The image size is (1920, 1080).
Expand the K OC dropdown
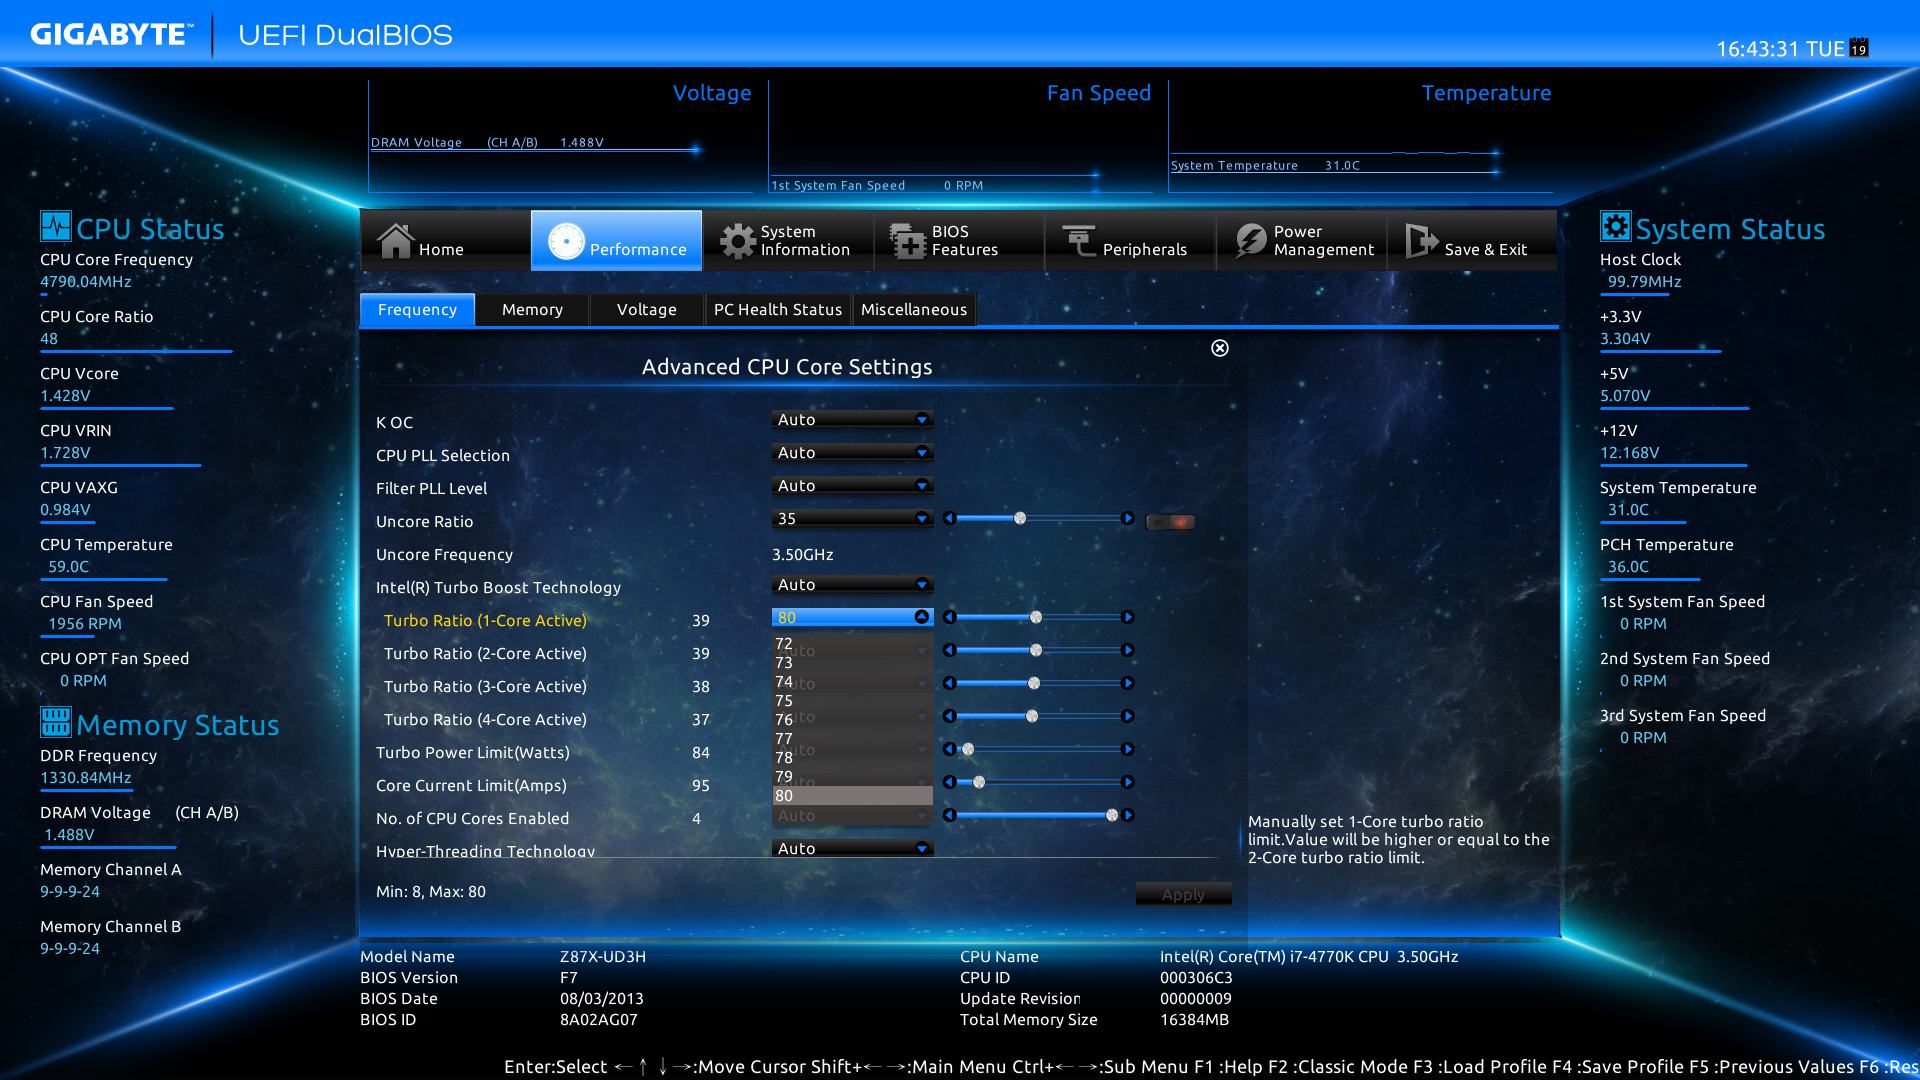click(x=852, y=420)
